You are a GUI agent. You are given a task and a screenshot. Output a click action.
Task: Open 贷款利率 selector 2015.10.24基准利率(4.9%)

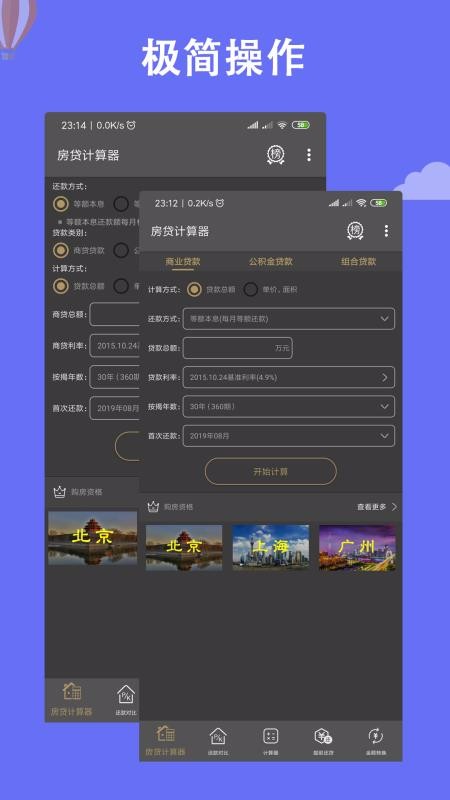pos(289,378)
